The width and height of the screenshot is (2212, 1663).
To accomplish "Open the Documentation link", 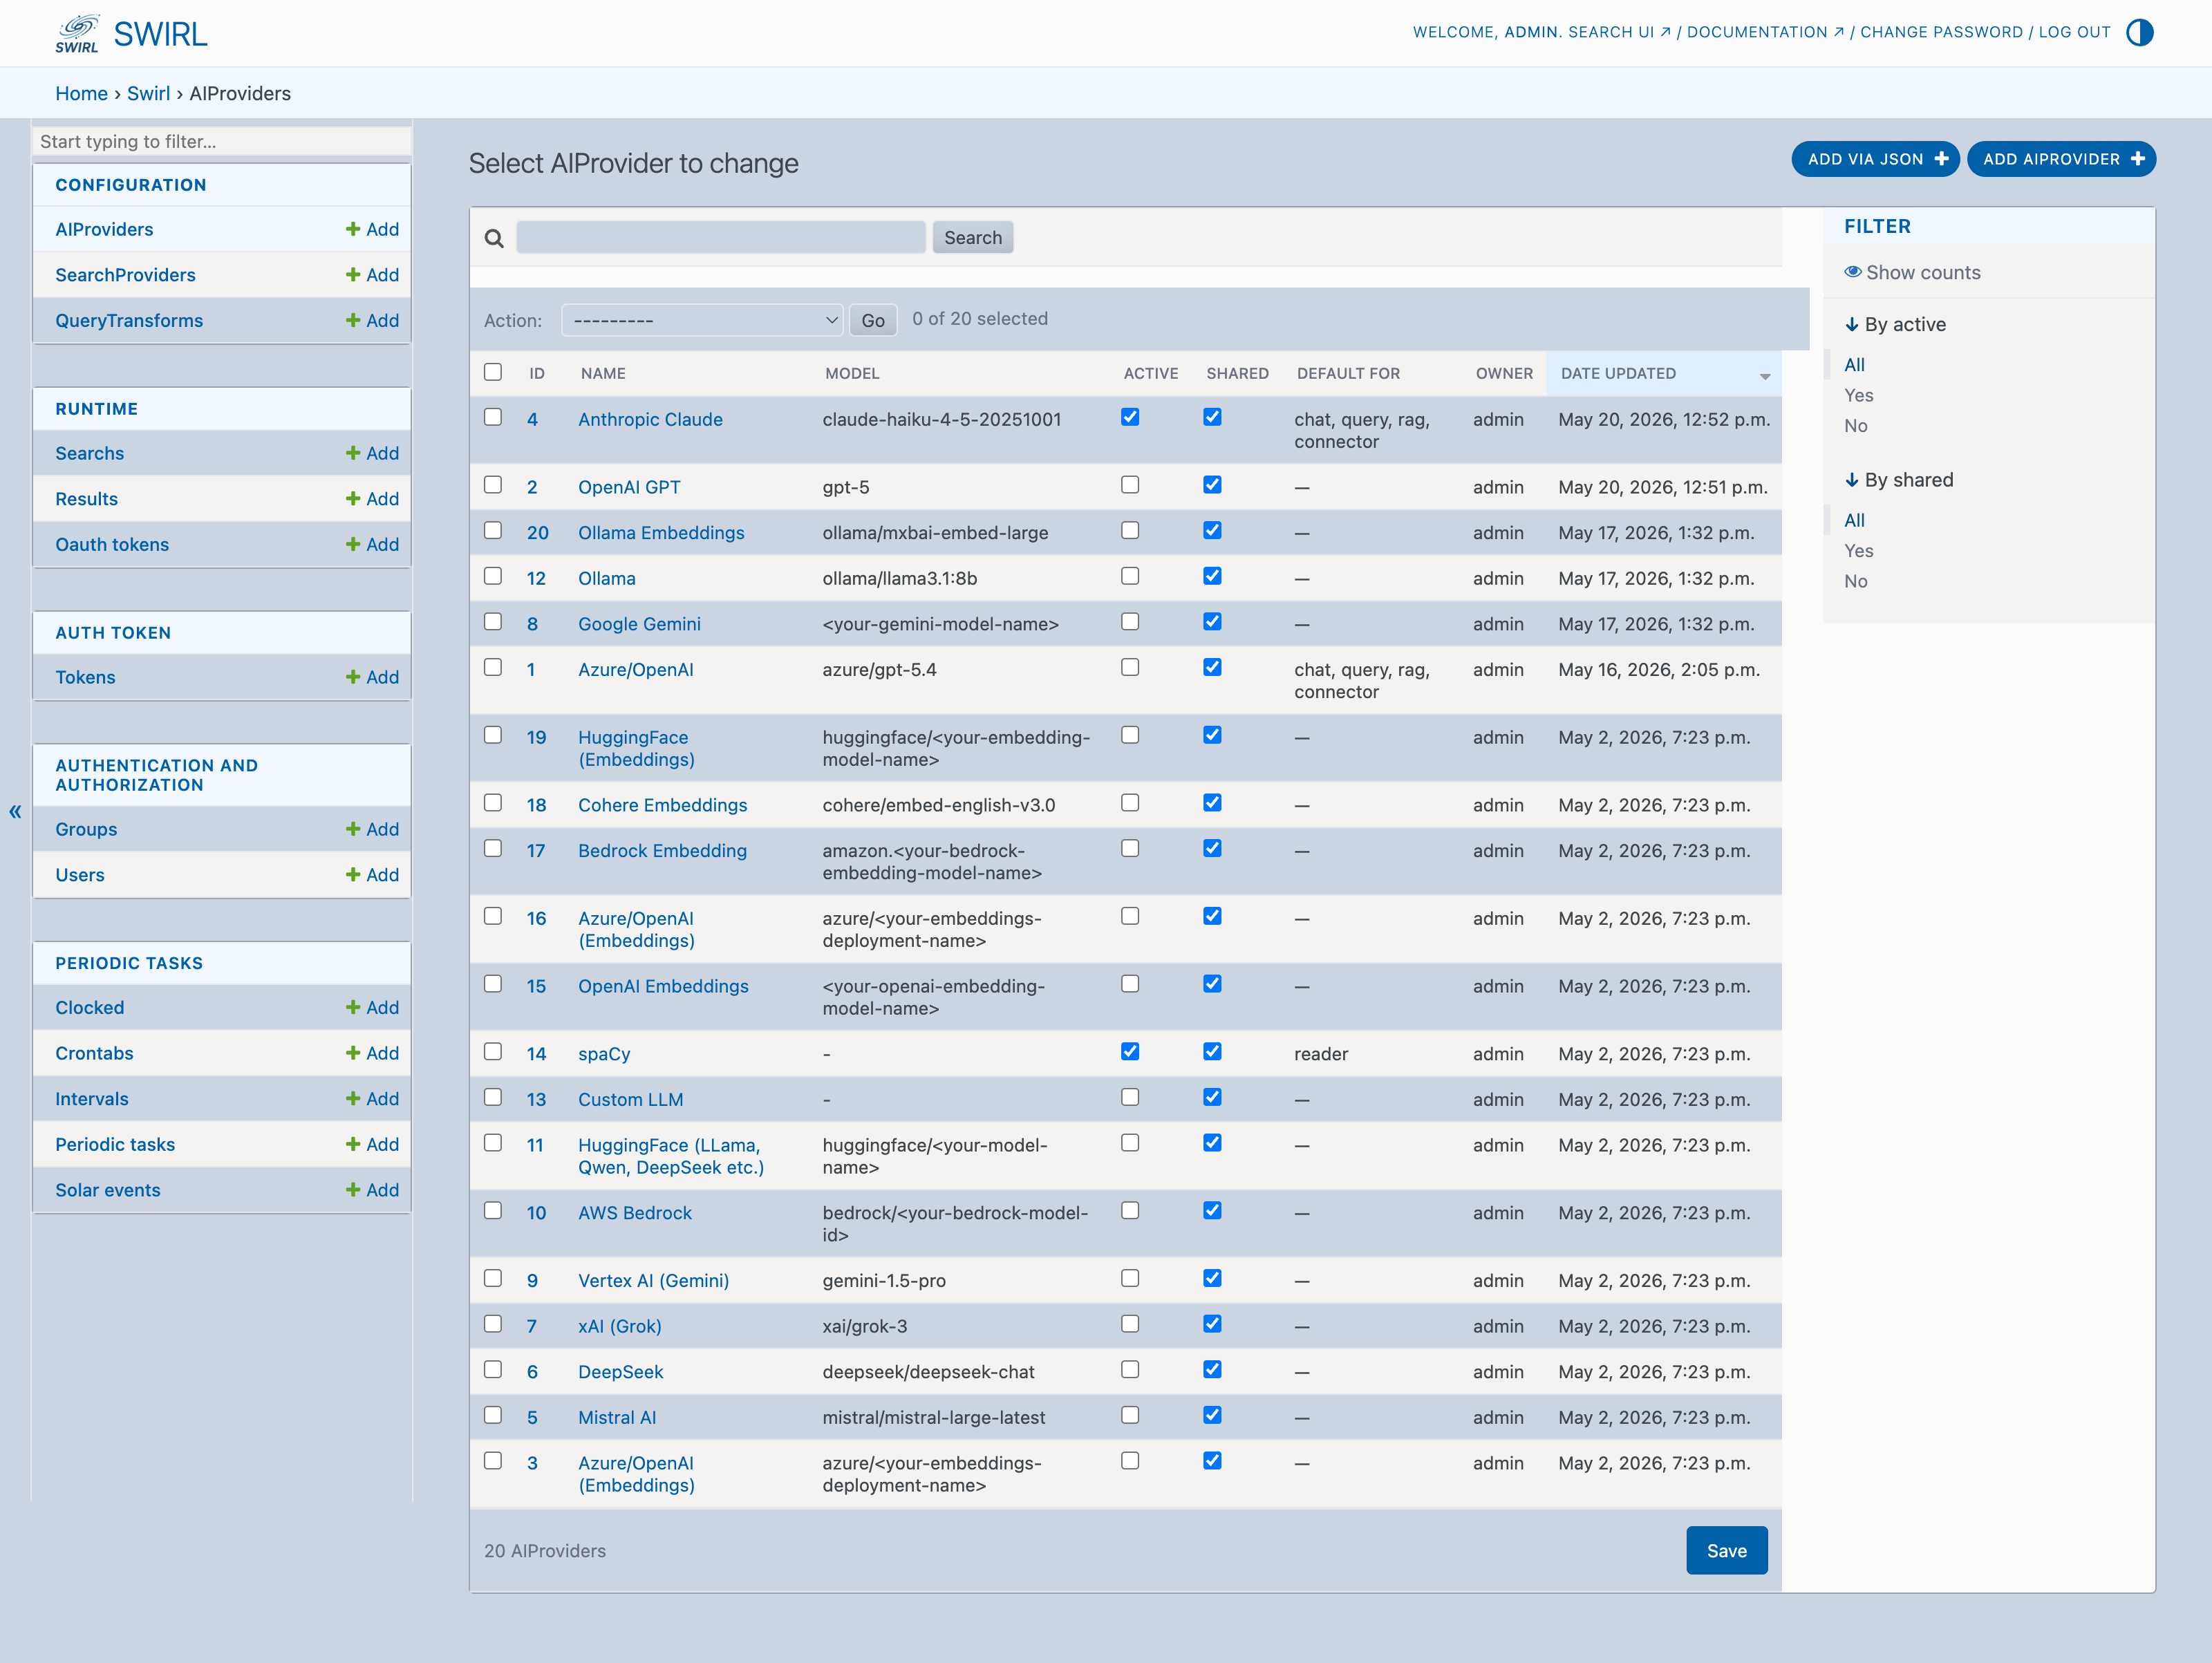I will point(1765,32).
